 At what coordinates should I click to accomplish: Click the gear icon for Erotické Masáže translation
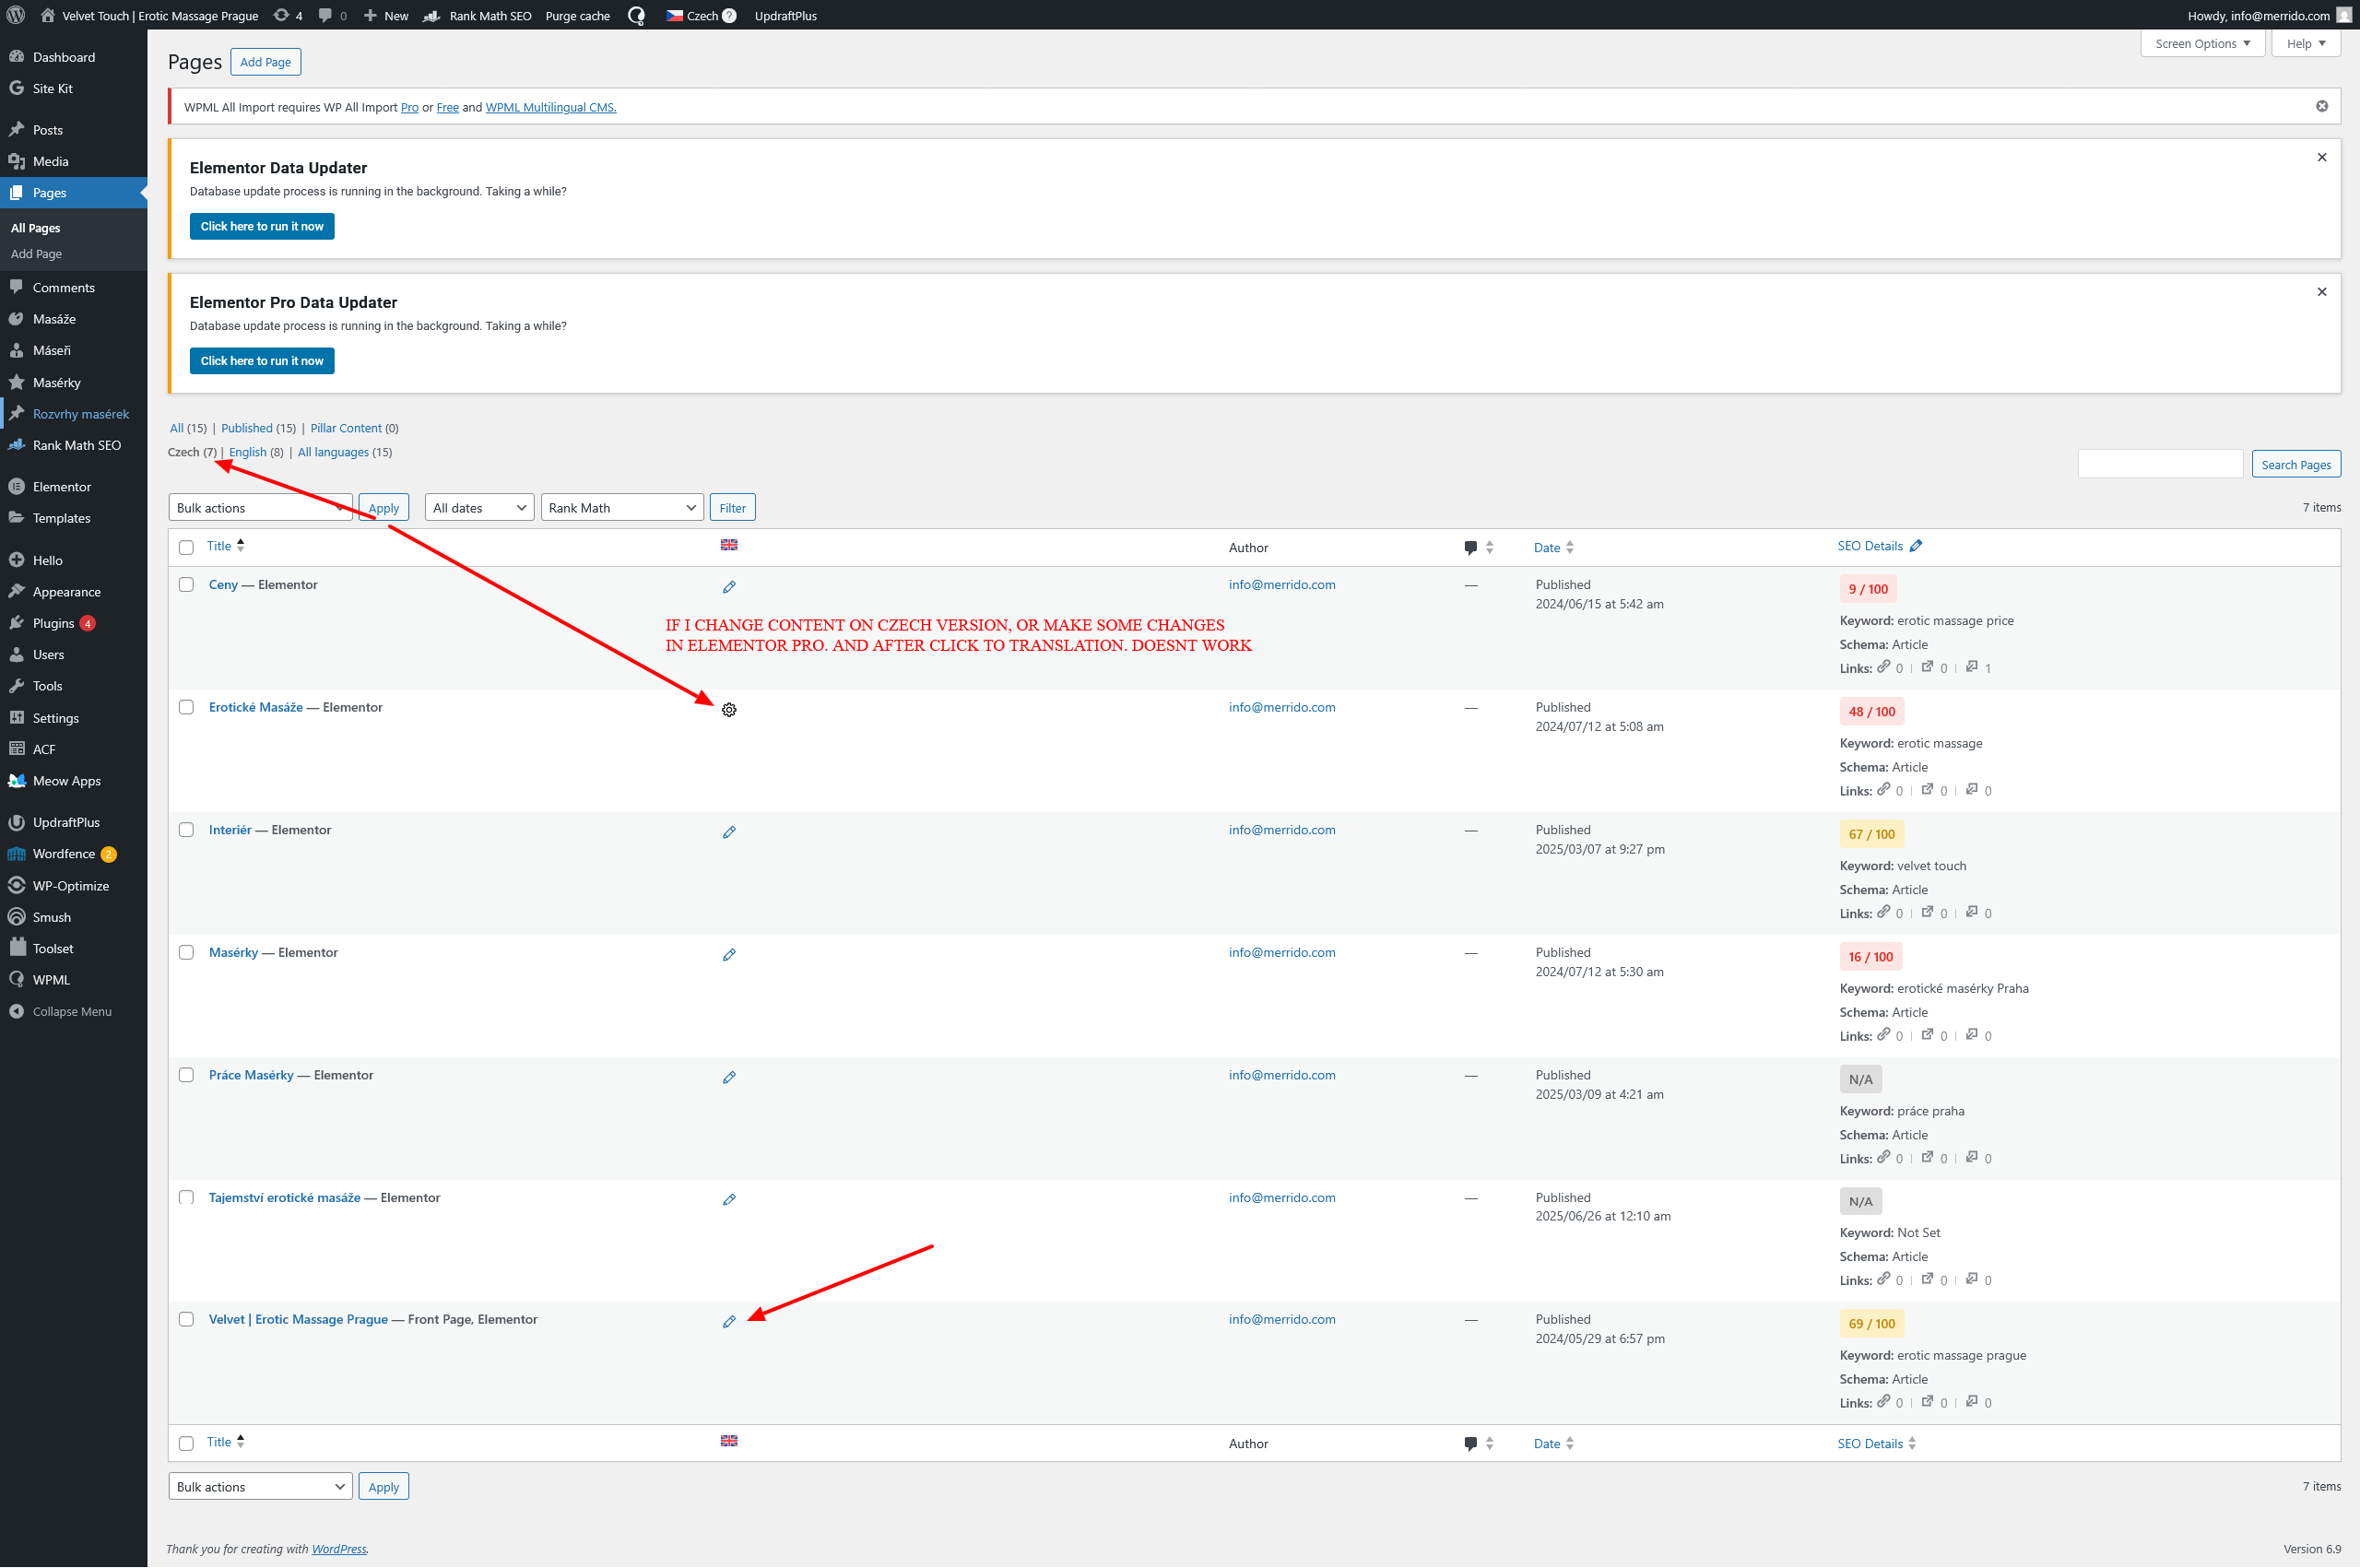[x=729, y=709]
